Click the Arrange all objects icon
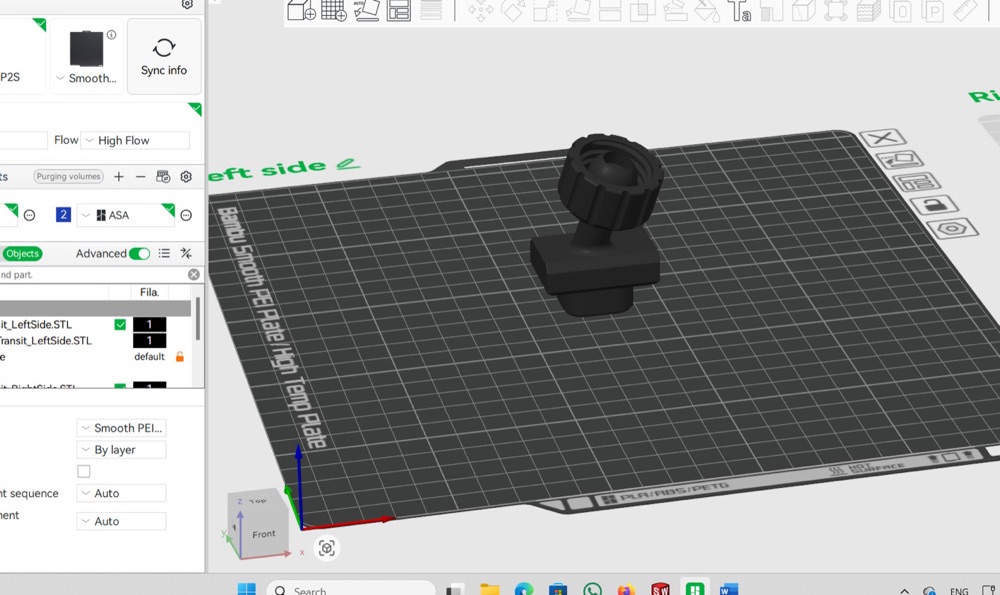Screen dimensions: 1000x595 [399, 10]
